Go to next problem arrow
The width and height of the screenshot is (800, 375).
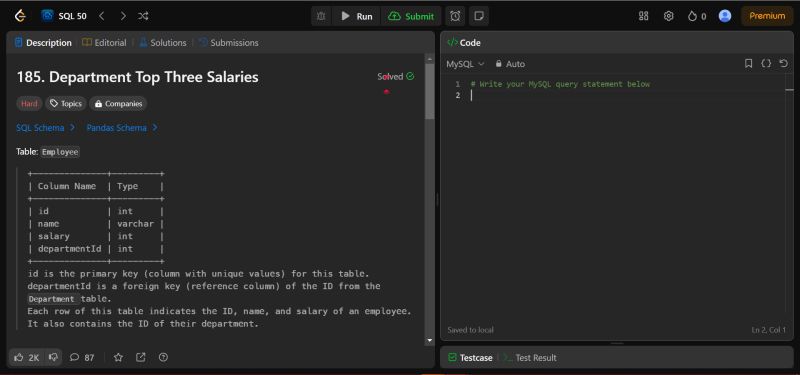122,16
